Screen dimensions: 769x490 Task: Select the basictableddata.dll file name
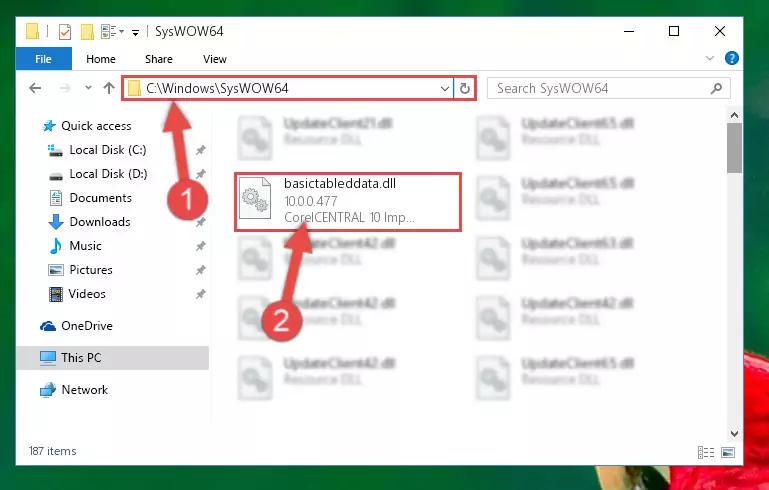(x=340, y=183)
